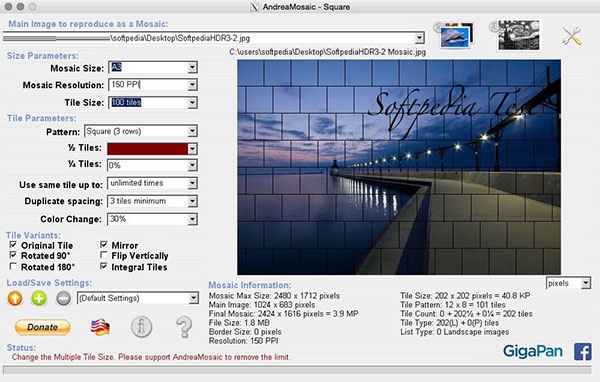The image size is (600, 382).
Task: Open the GigaPan link
Action: coord(533,351)
